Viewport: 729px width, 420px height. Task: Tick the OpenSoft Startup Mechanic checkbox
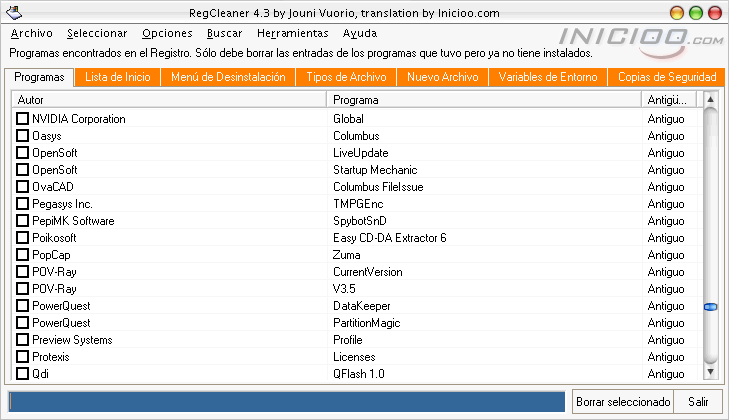tap(22, 169)
